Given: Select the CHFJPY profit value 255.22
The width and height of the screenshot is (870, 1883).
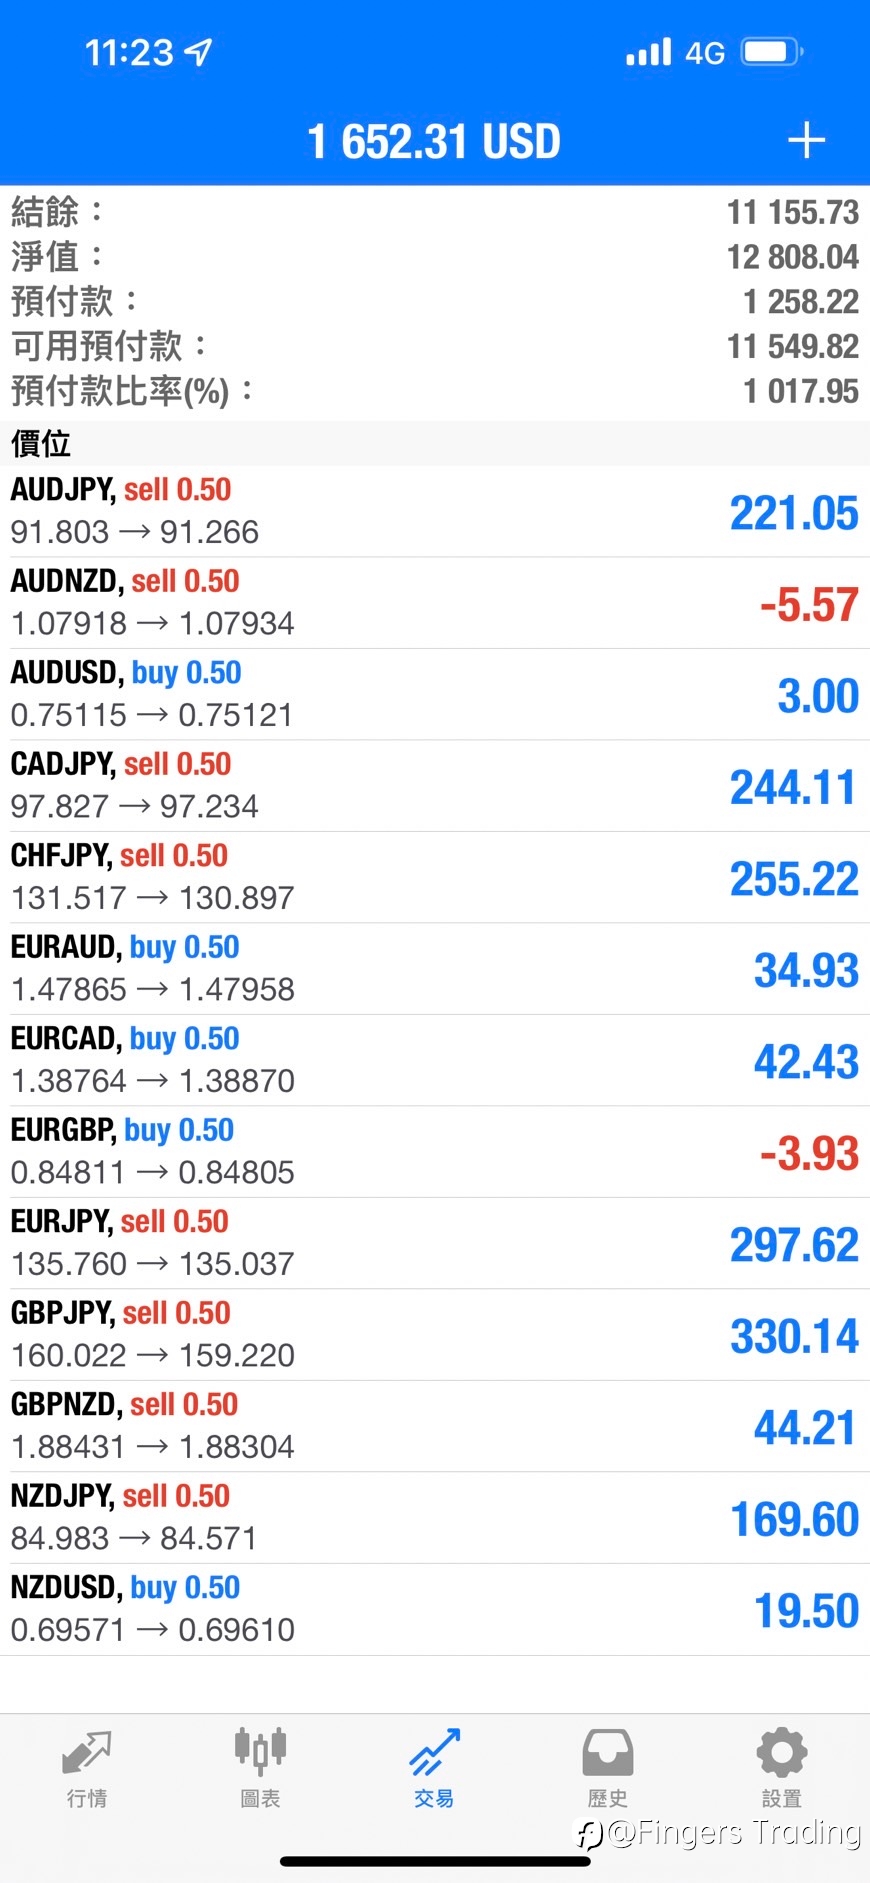Looking at the screenshot, I should click(794, 879).
